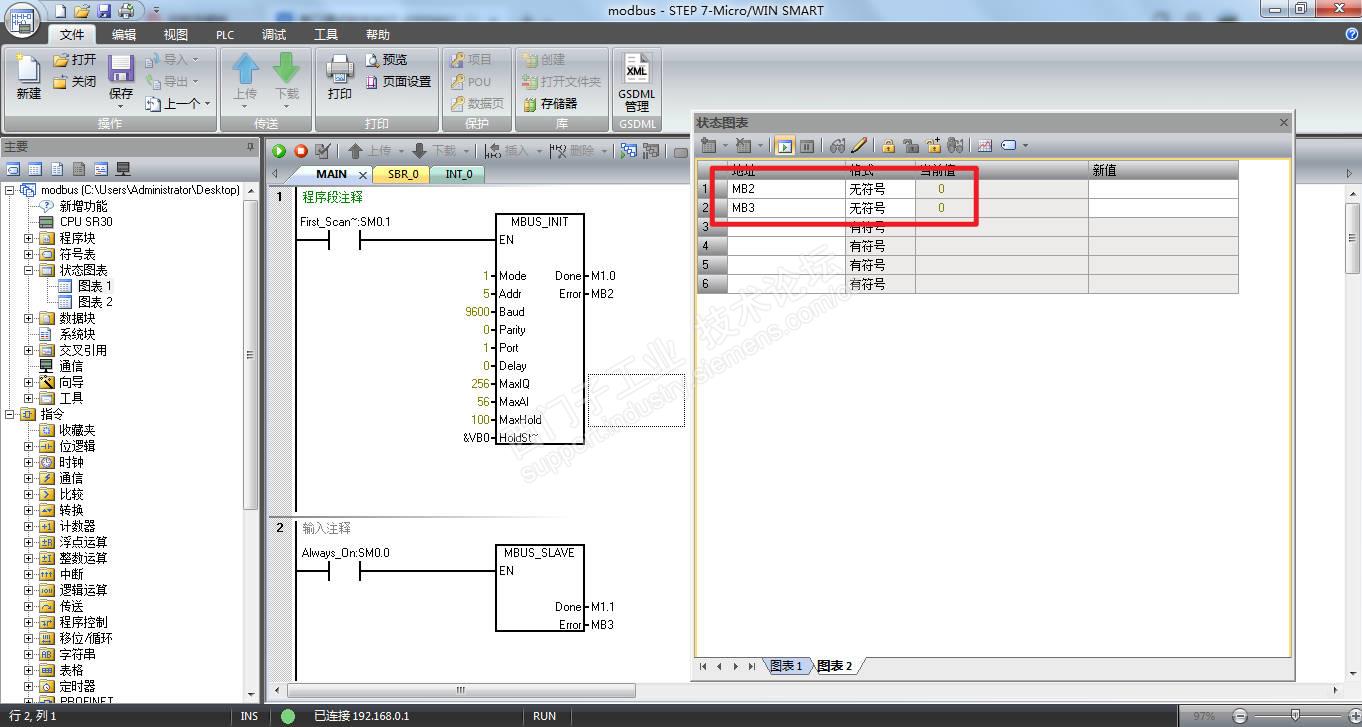Click the compile icon beside the STOP button
Screen dimensions: 1362x727
(323, 151)
